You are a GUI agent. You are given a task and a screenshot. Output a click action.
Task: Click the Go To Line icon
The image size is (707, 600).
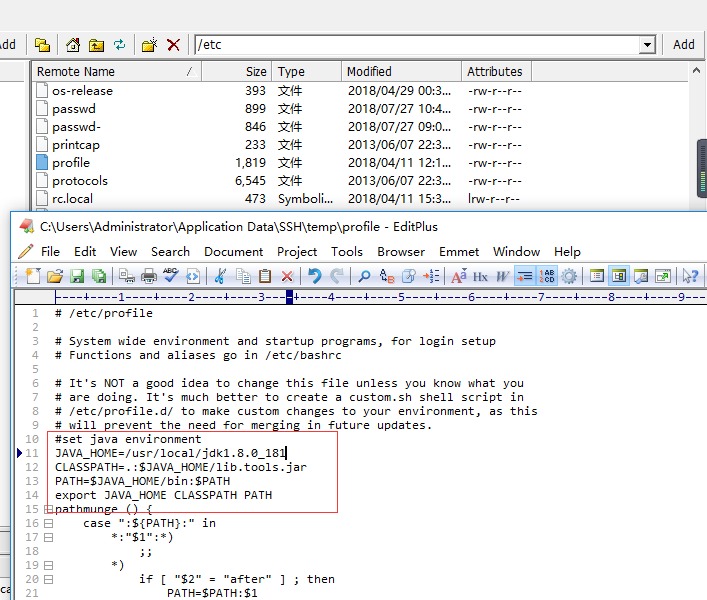[431, 276]
